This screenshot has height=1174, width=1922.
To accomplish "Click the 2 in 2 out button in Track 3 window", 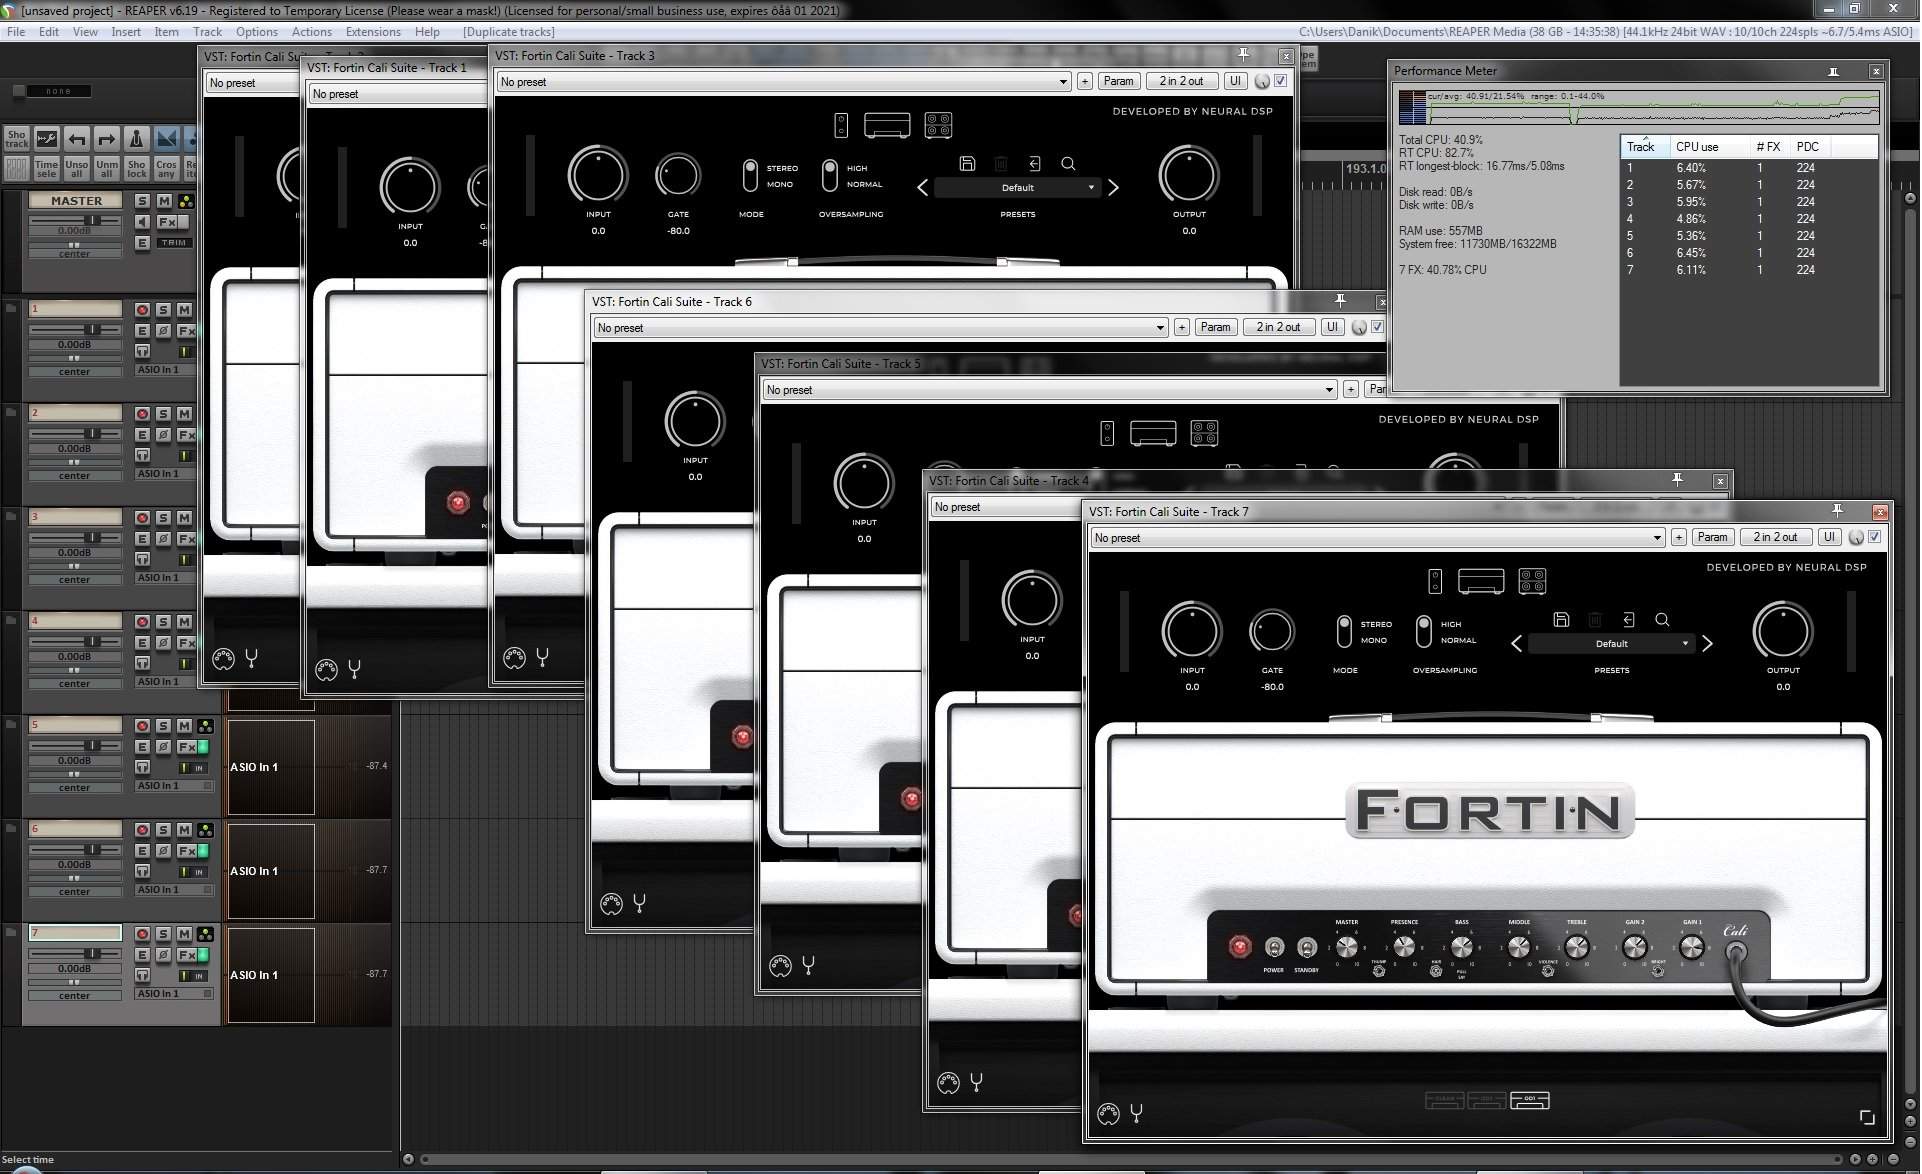I will pyautogui.click(x=1181, y=81).
